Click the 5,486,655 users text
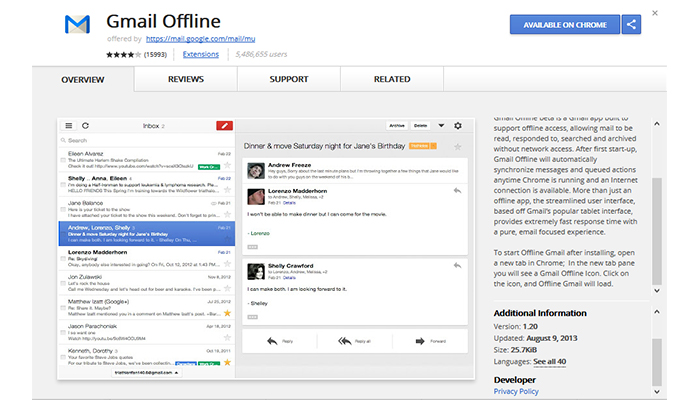The width and height of the screenshot is (700, 400). coord(261,54)
